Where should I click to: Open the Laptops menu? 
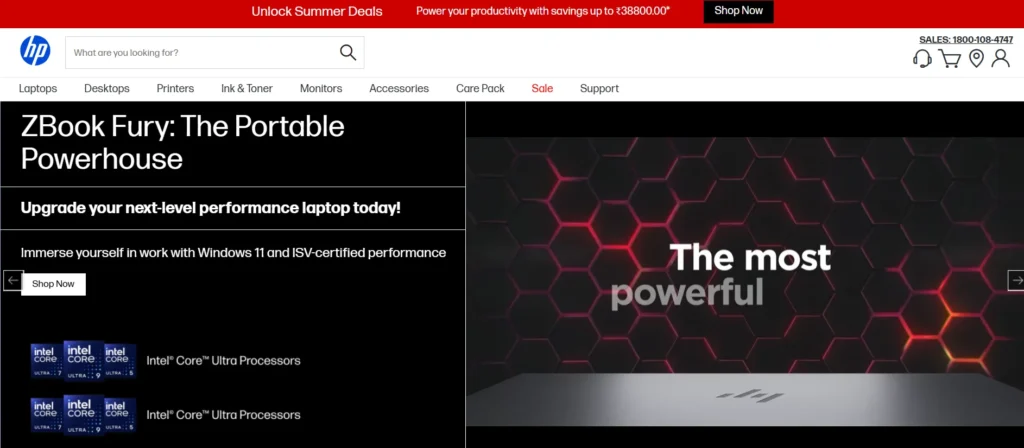click(38, 88)
